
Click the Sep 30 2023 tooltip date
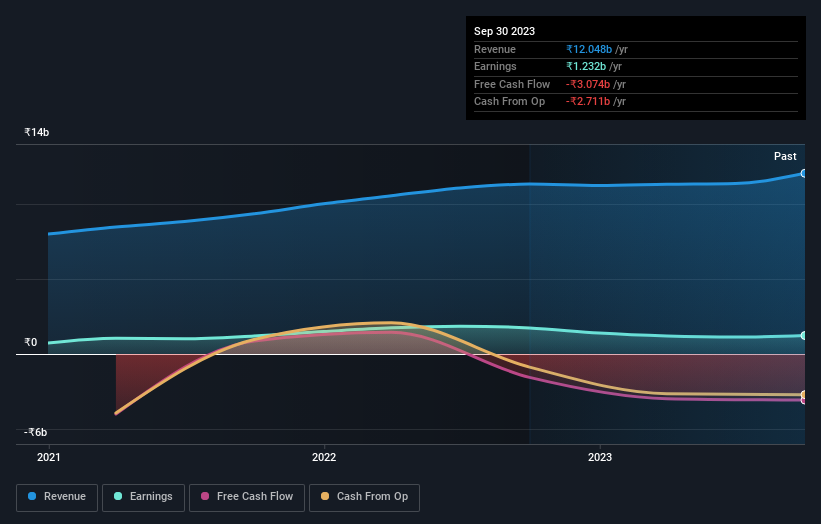[504, 31]
